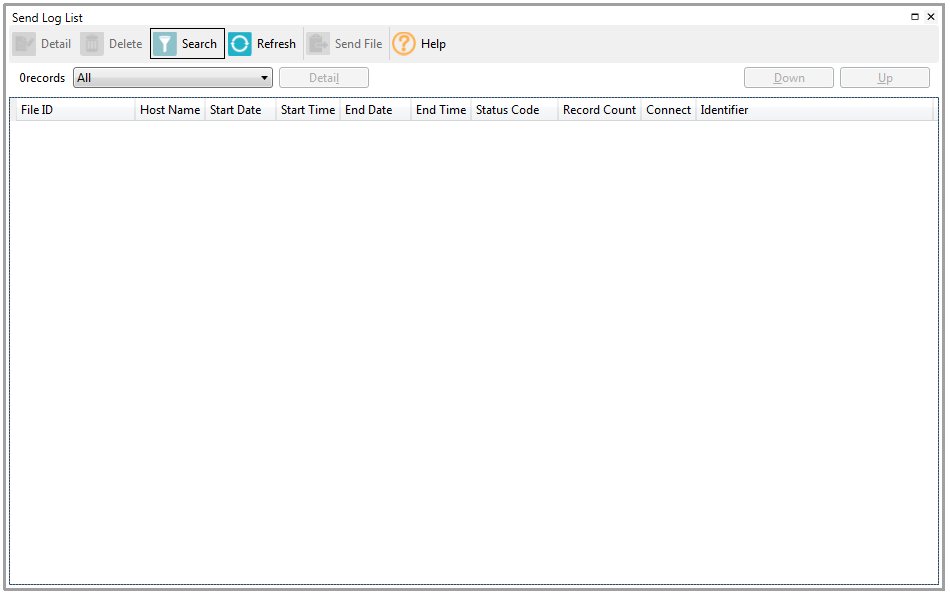Click the Start Time column header

[308, 110]
